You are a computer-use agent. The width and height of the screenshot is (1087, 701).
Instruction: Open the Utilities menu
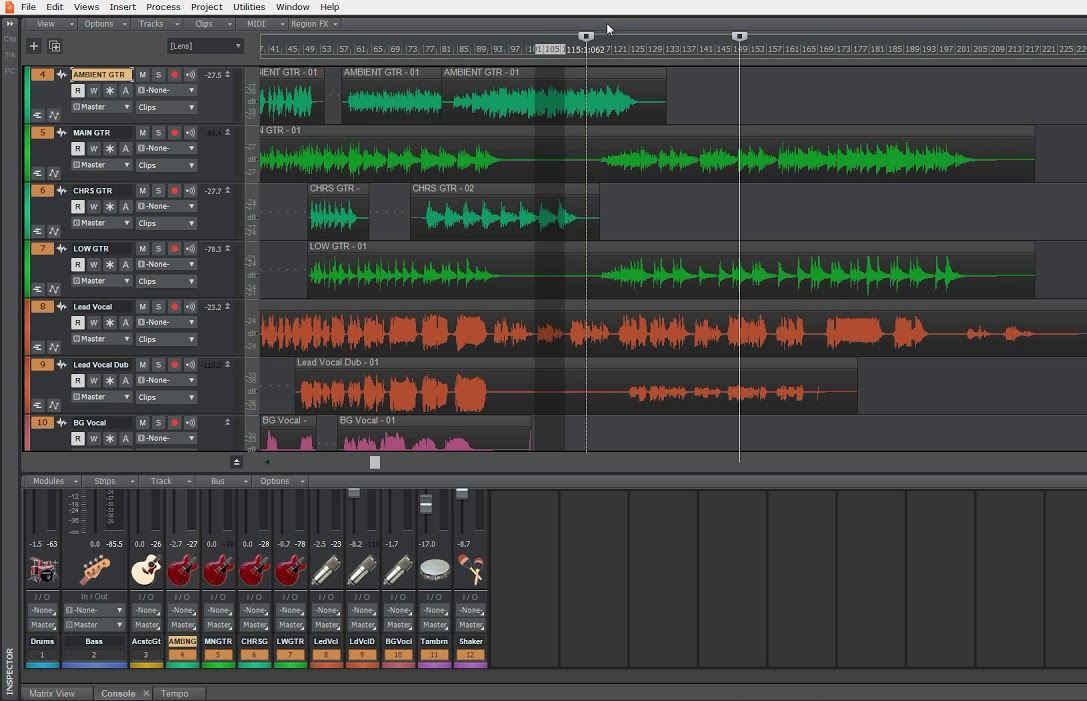(x=249, y=7)
